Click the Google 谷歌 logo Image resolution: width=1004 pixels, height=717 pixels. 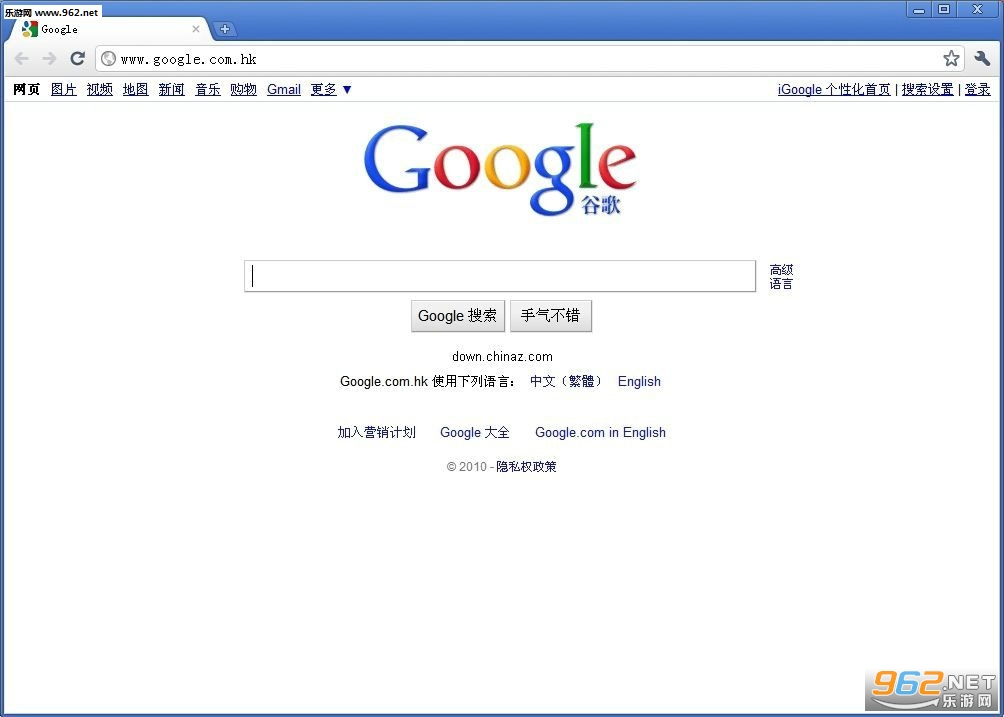tap(500, 169)
